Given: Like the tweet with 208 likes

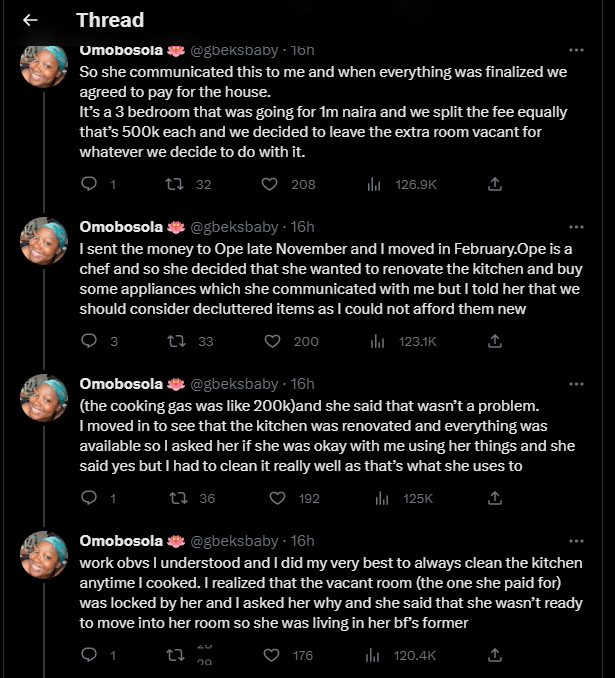Looking at the screenshot, I should point(269,184).
